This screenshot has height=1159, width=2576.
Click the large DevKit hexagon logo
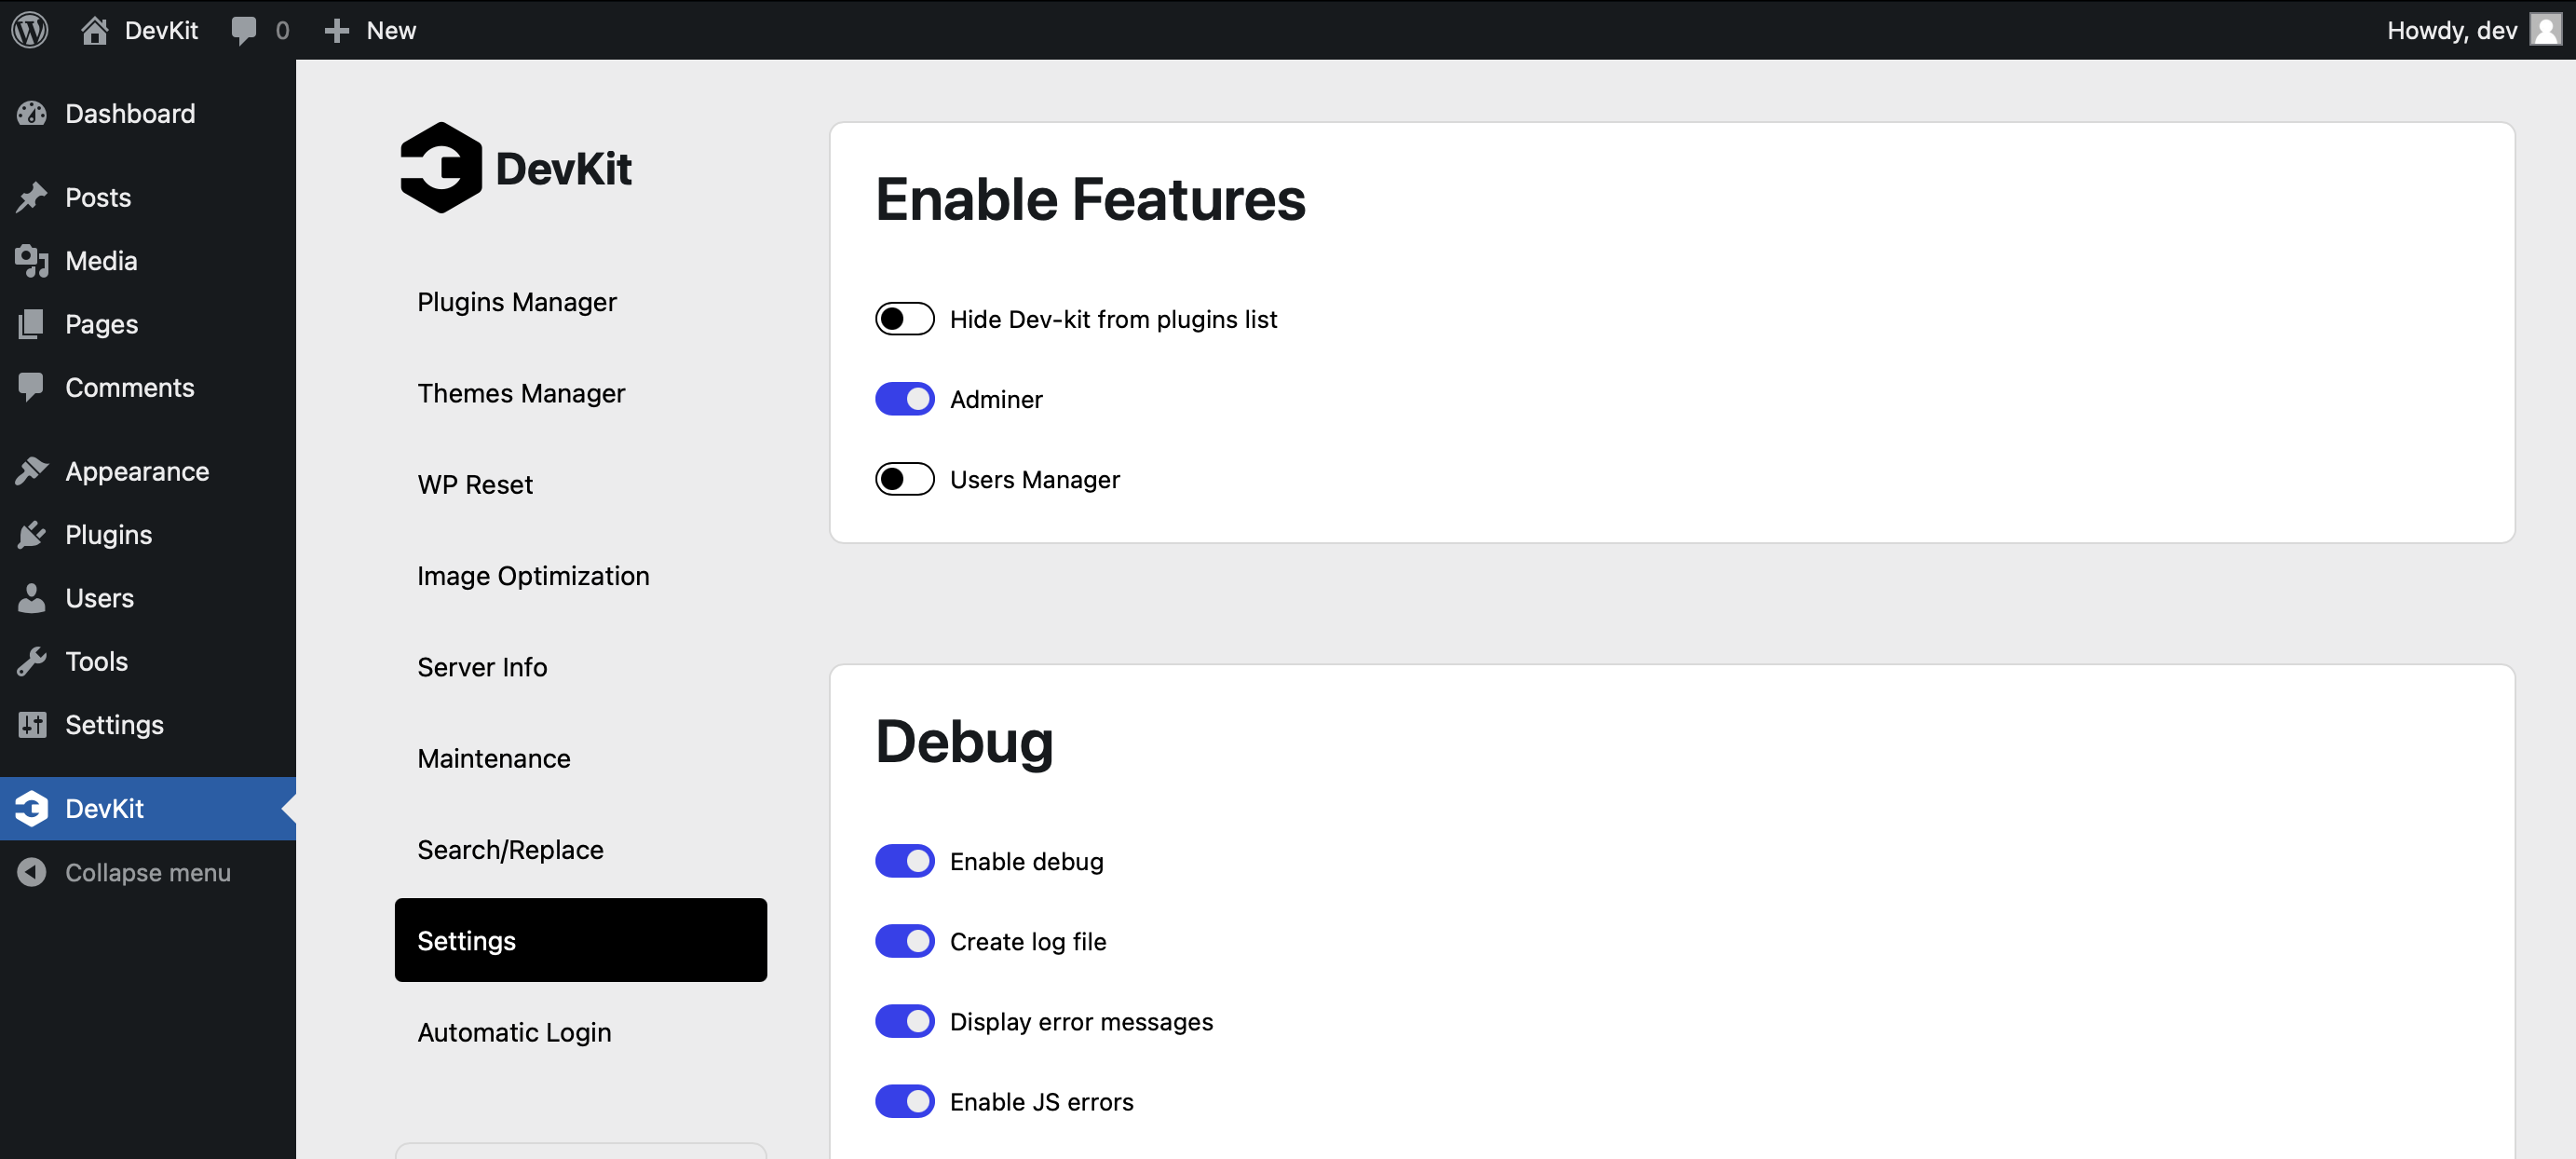click(441, 168)
